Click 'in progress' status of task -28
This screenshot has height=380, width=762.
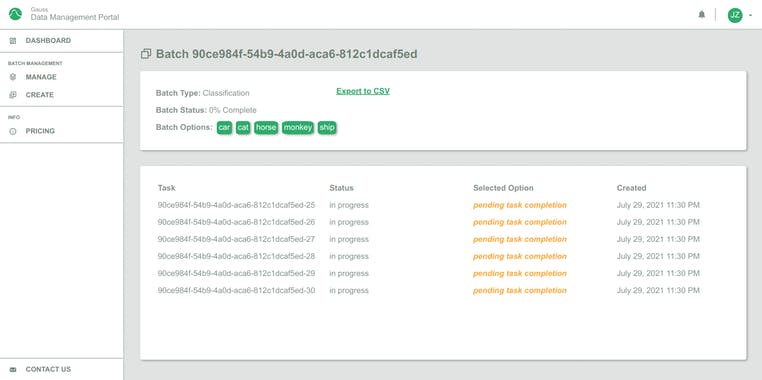(x=349, y=257)
